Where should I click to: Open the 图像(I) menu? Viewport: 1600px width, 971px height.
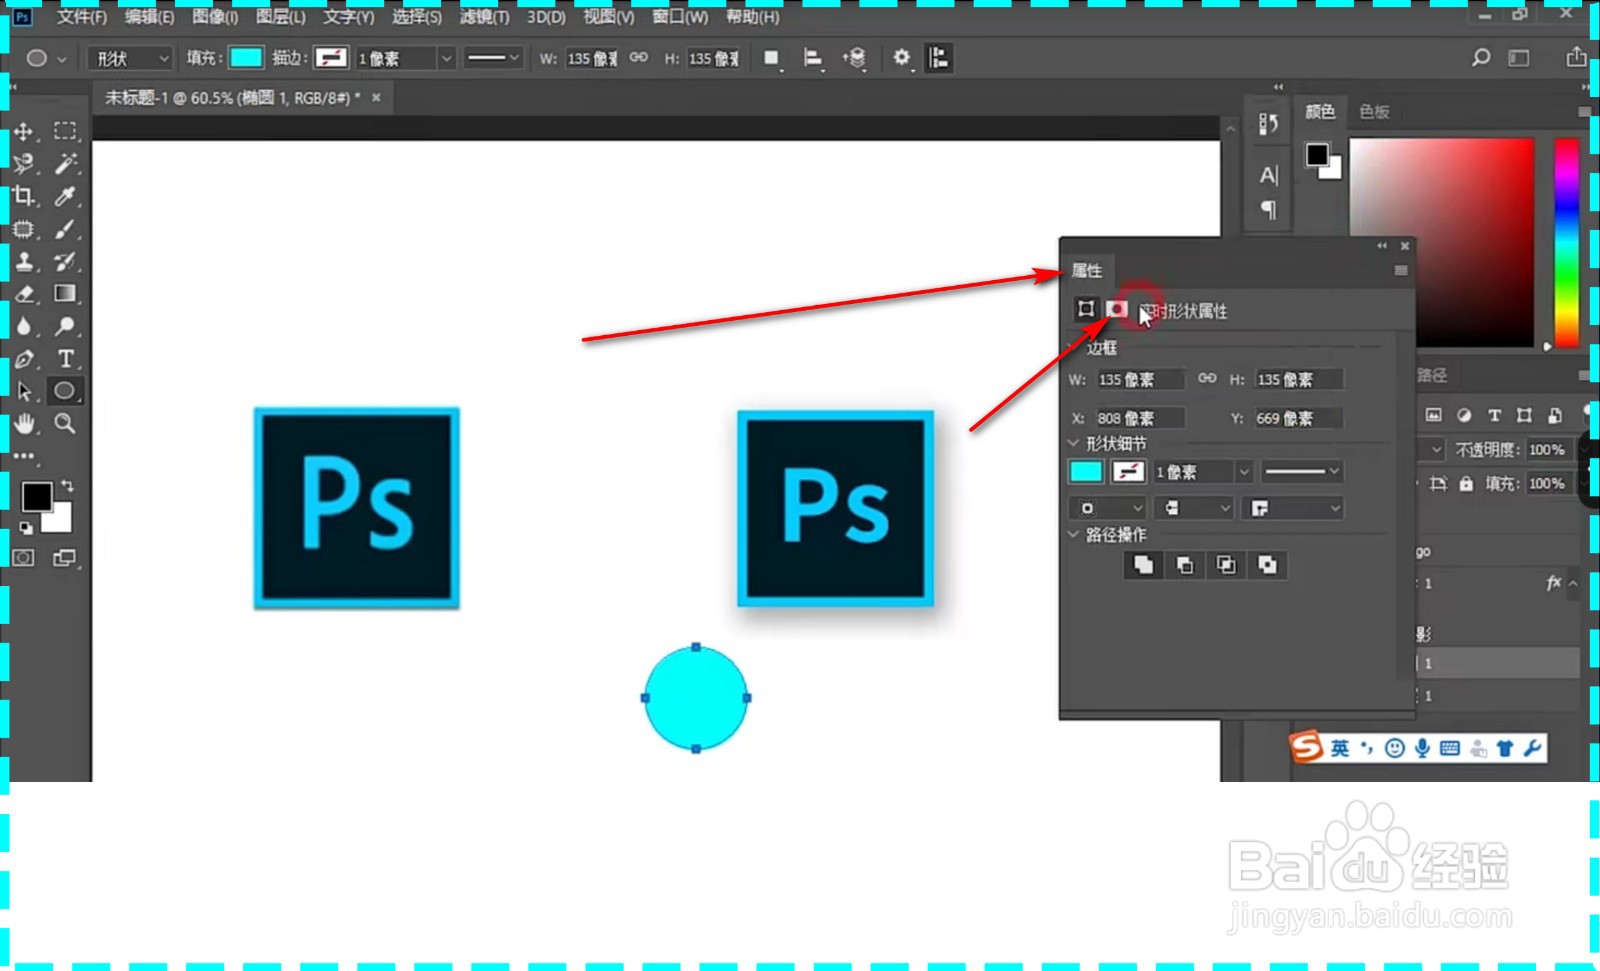click(x=215, y=17)
